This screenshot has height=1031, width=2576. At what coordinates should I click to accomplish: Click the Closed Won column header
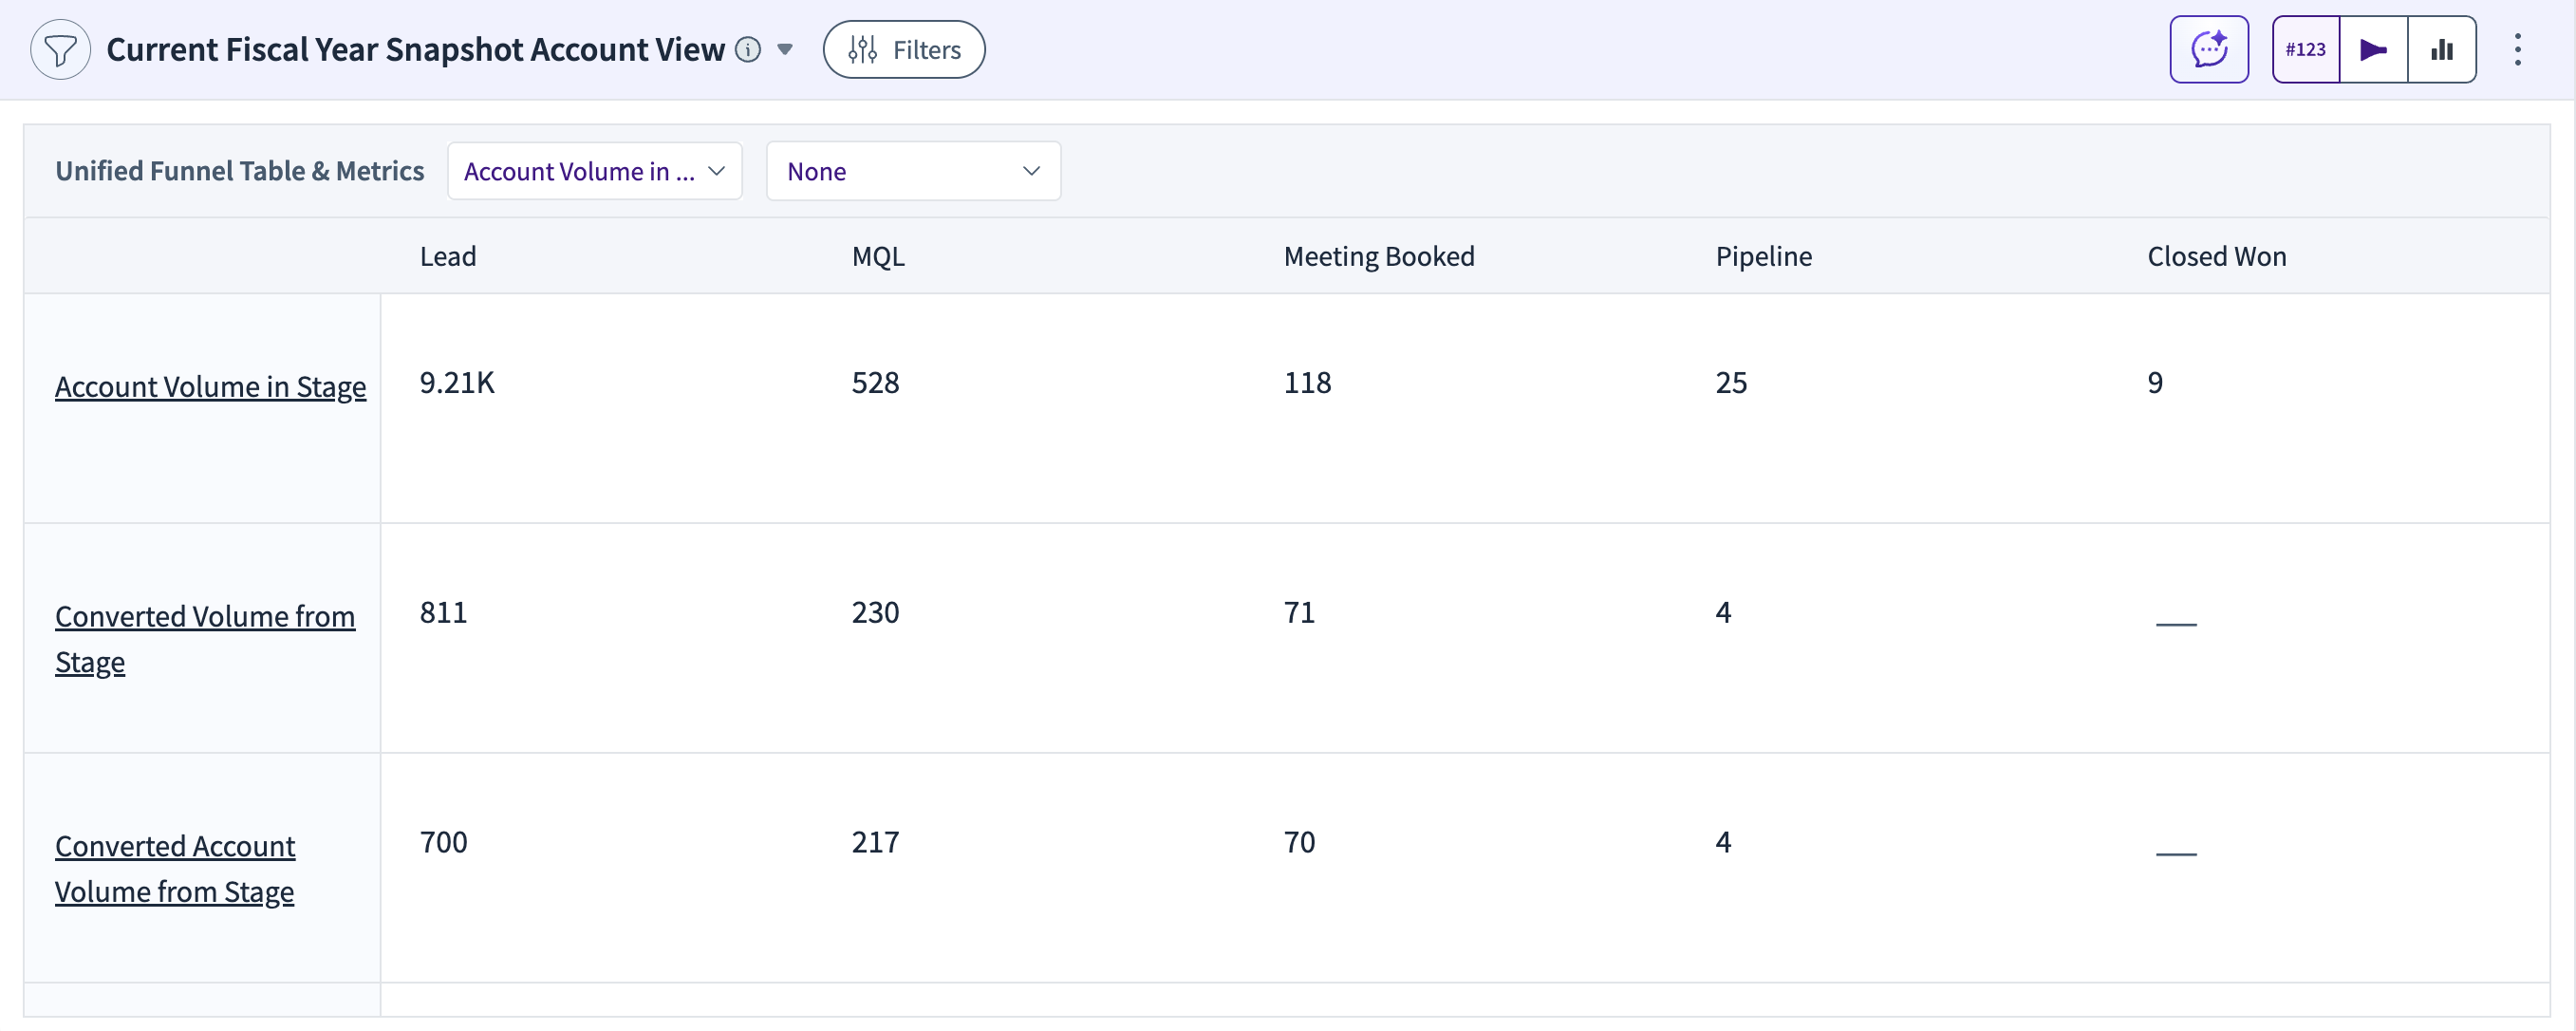[x=2216, y=256]
